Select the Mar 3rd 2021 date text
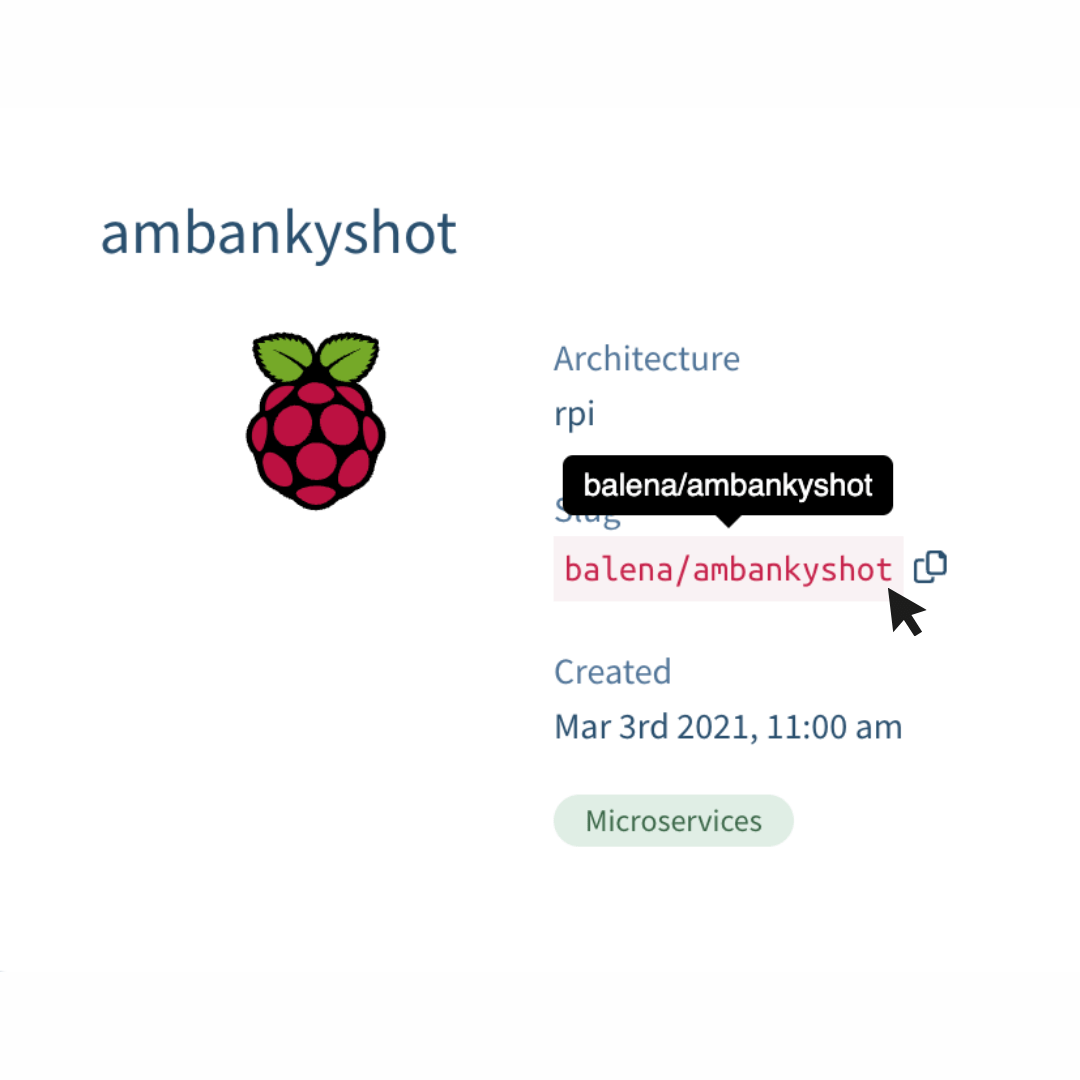This screenshot has height=1080, width=1080. (651, 727)
